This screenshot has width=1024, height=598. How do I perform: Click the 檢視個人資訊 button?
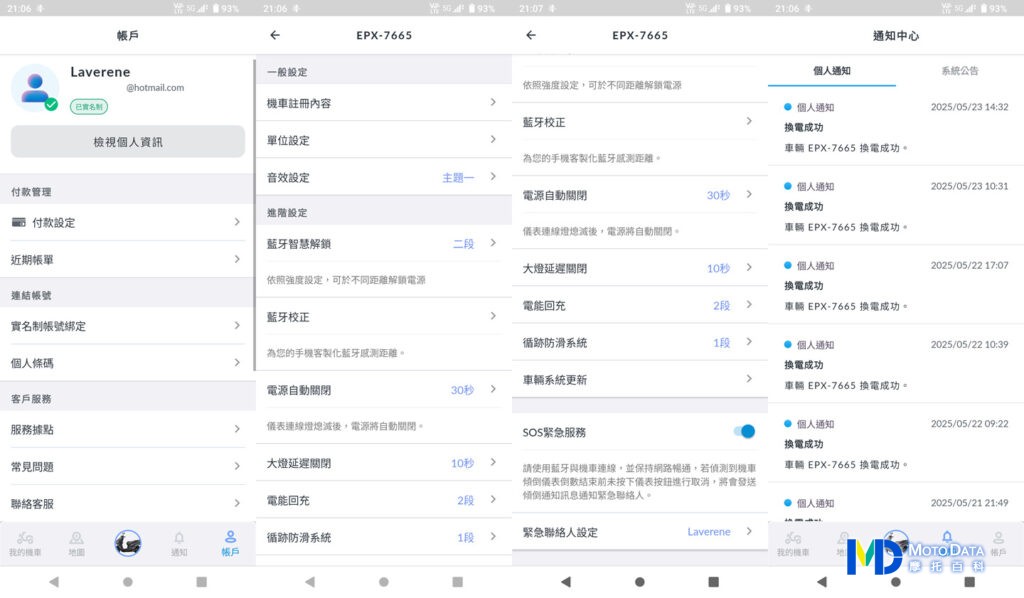click(x=128, y=142)
